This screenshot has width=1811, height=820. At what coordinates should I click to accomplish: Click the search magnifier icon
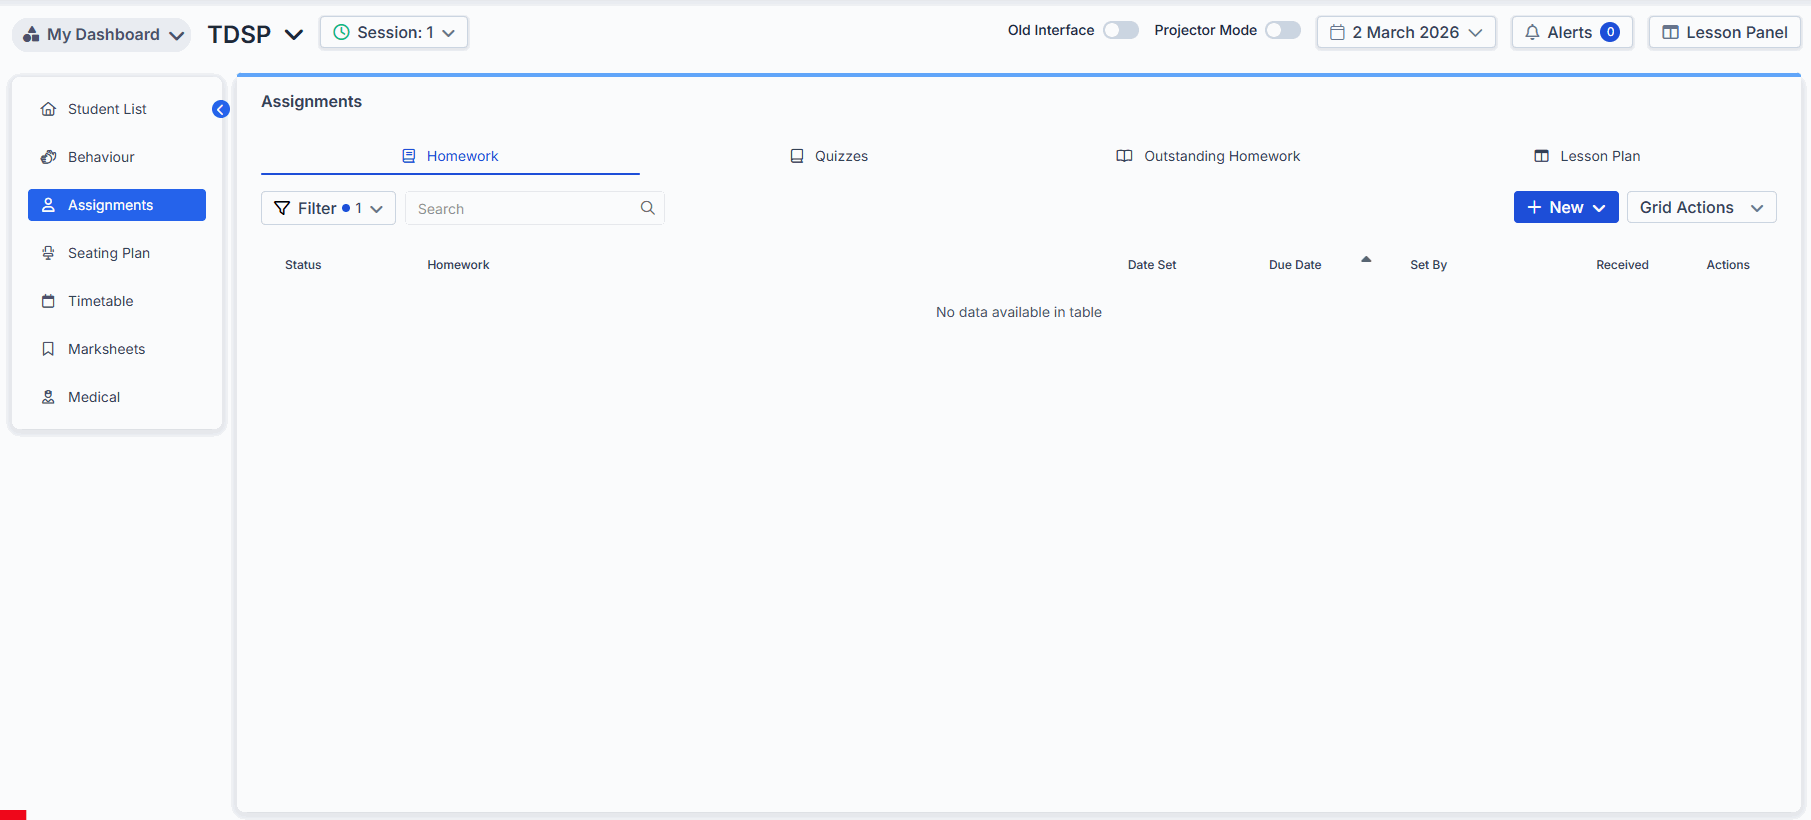point(647,208)
